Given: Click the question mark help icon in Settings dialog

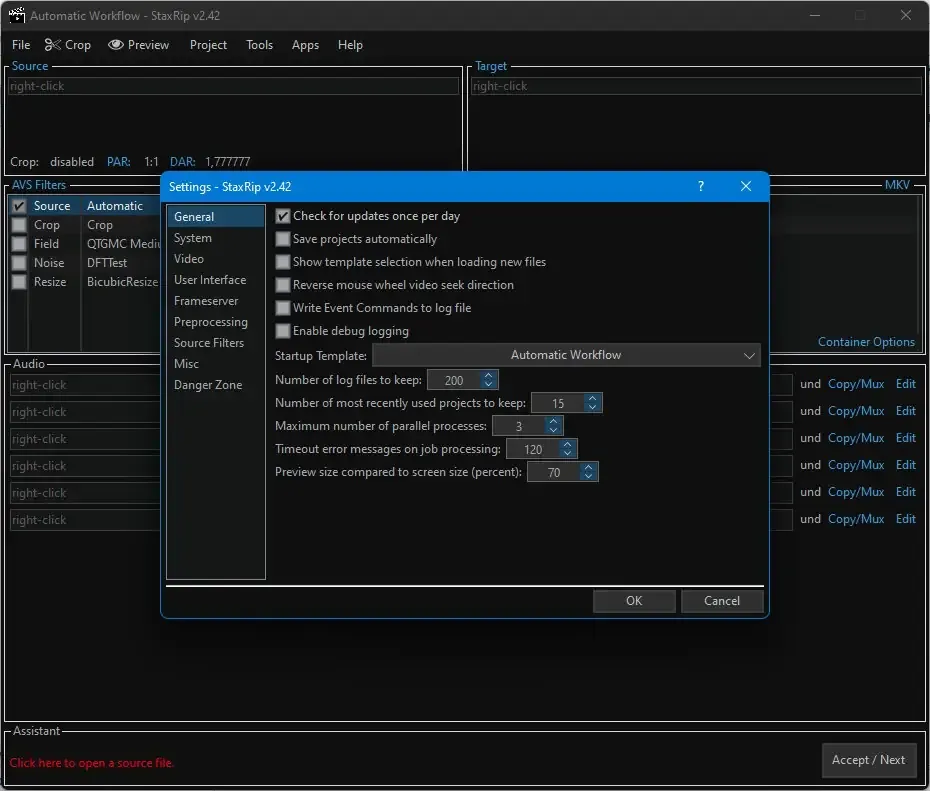Looking at the screenshot, I should [701, 187].
